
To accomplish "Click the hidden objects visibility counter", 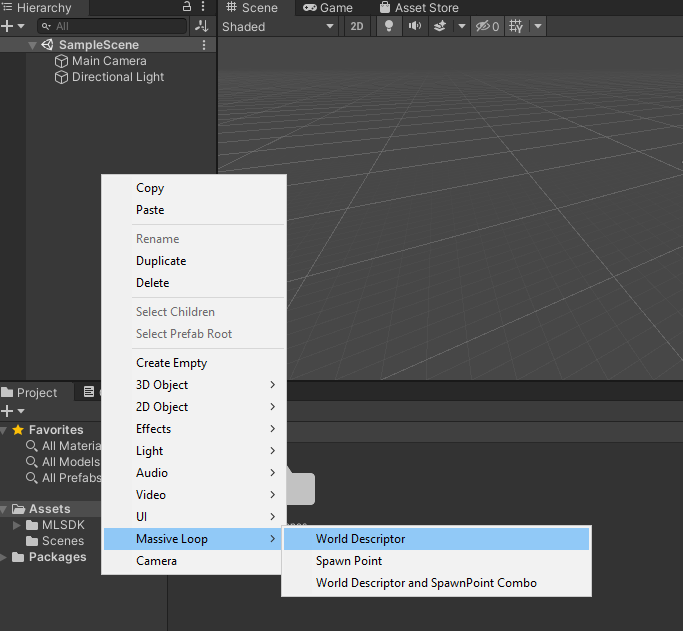I will tap(487, 27).
